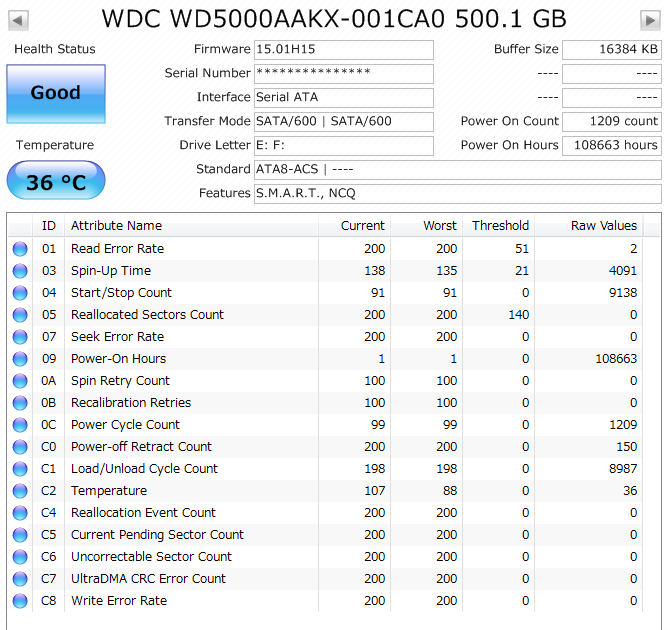Screen dimensions: 670x630
Task: Select the Spin Retry Count row name
Action: pos(120,381)
